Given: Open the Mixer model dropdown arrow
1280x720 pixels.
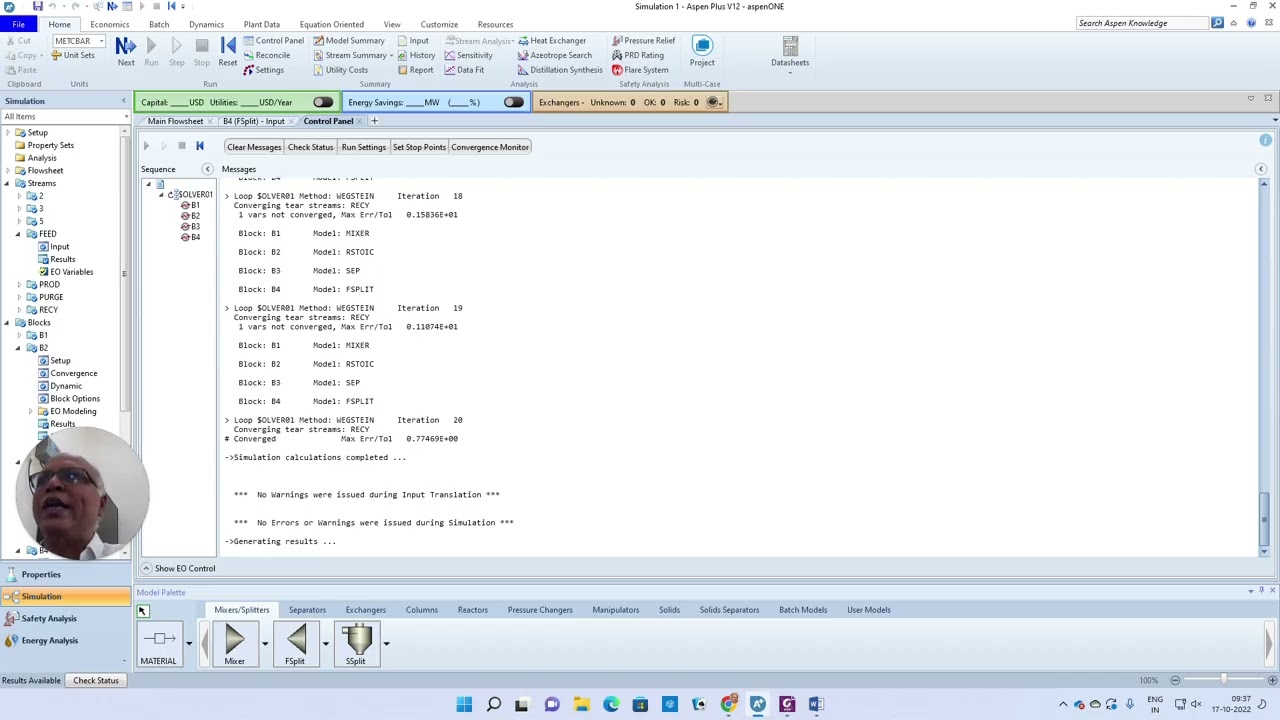Looking at the screenshot, I should tap(264, 643).
